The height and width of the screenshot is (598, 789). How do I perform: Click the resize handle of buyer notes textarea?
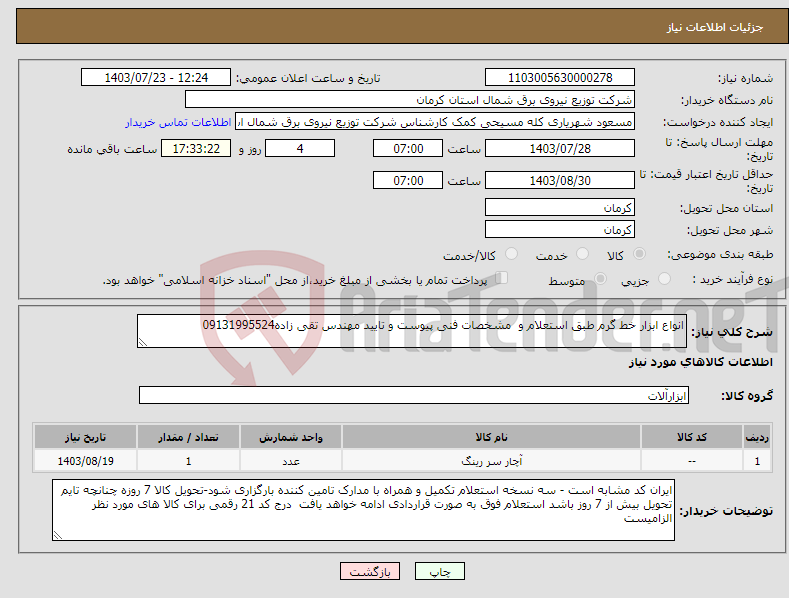point(58,535)
